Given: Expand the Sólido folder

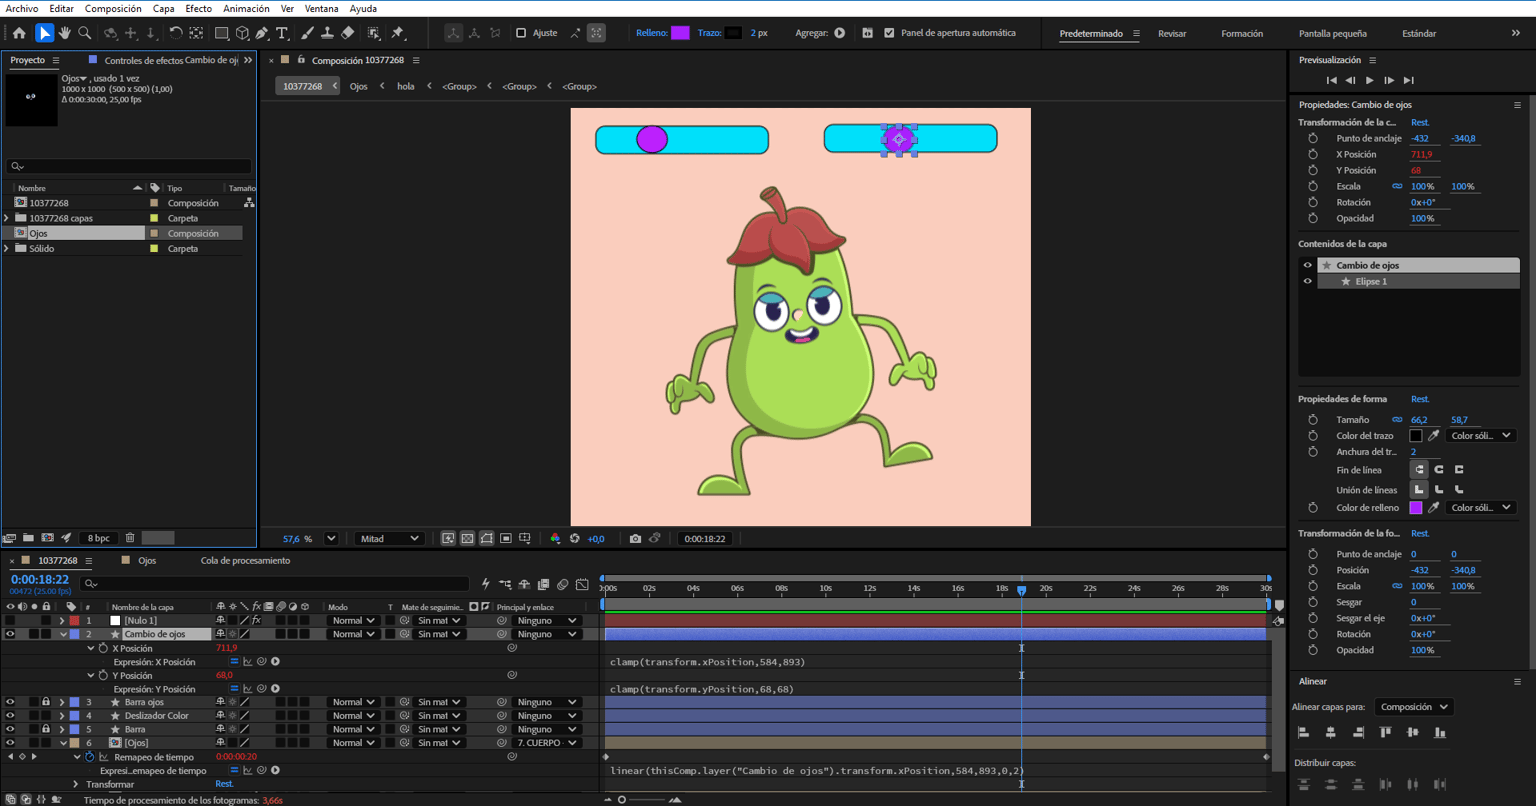Looking at the screenshot, I should pyautogui.click(x=7, y=248).
